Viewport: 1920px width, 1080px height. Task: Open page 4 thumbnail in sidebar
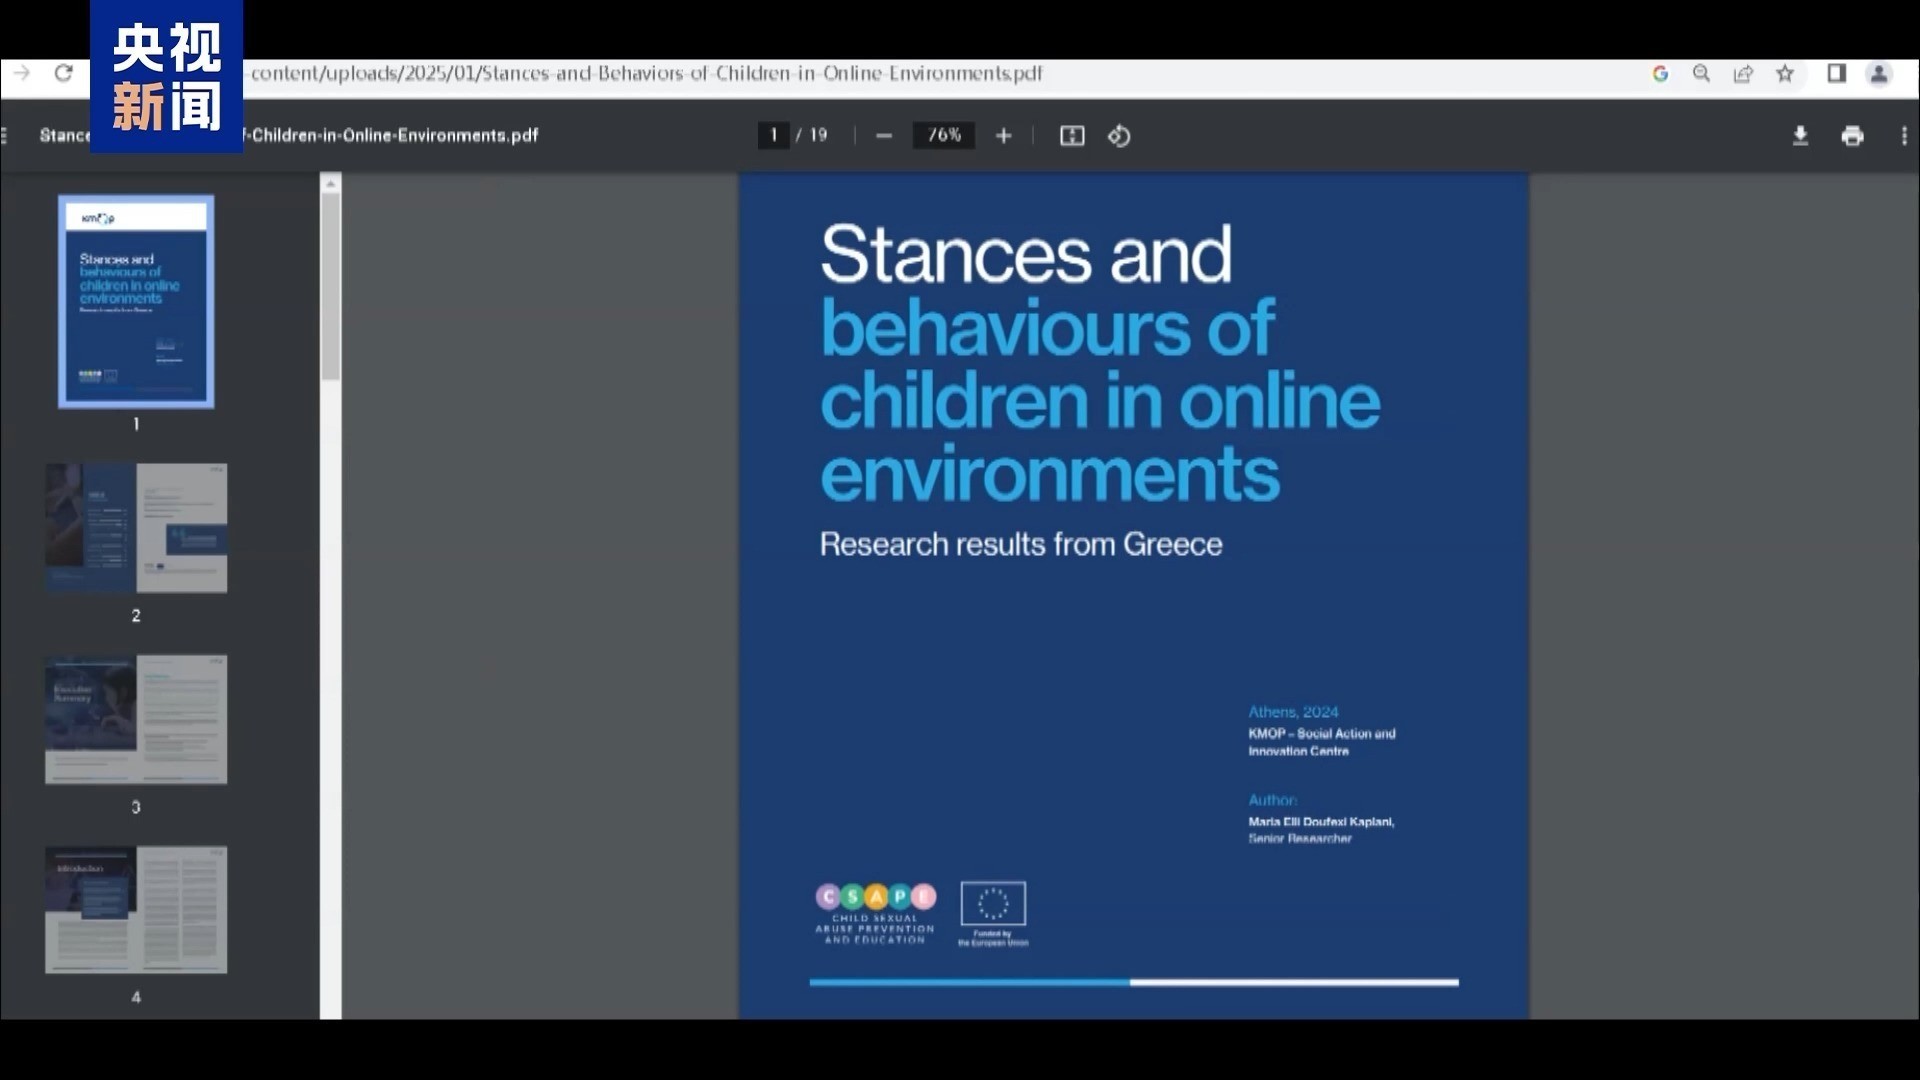coord(136,909)
